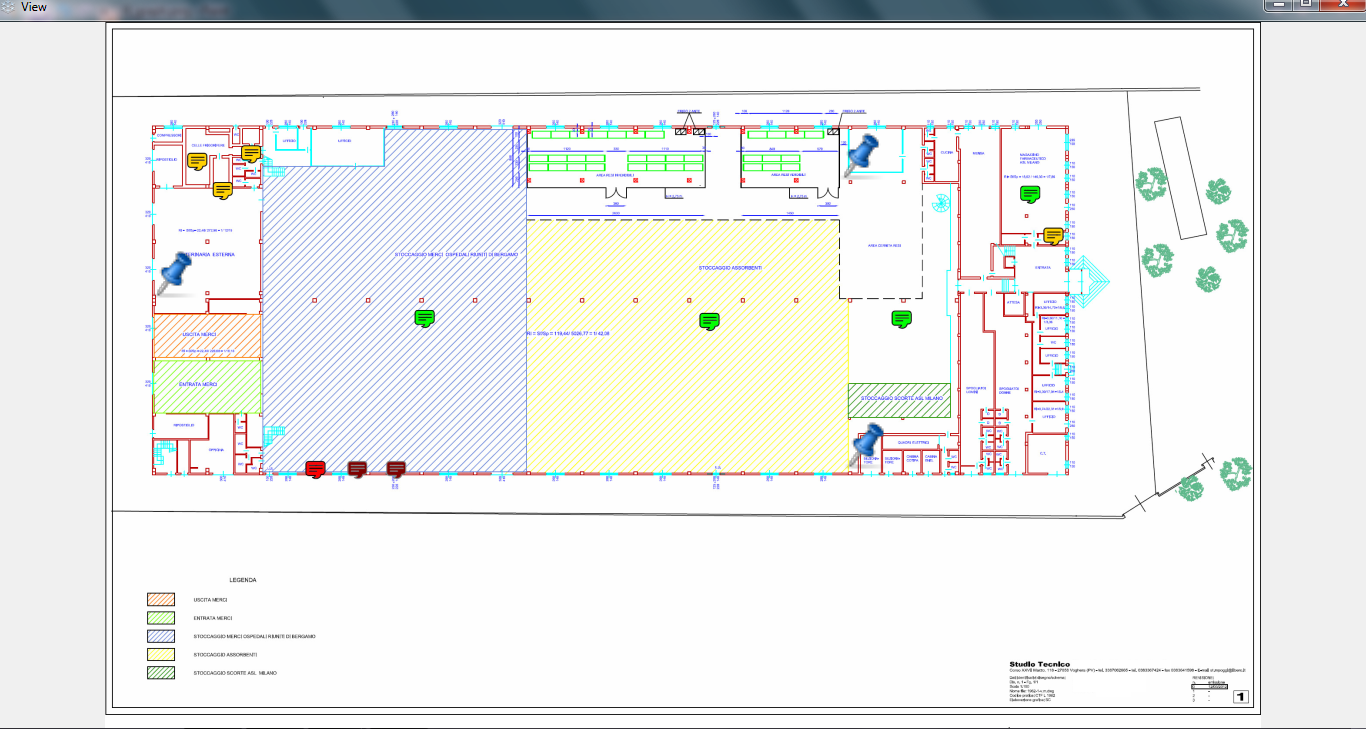Click the bright red comment on bottom wall

click(316, 469)
